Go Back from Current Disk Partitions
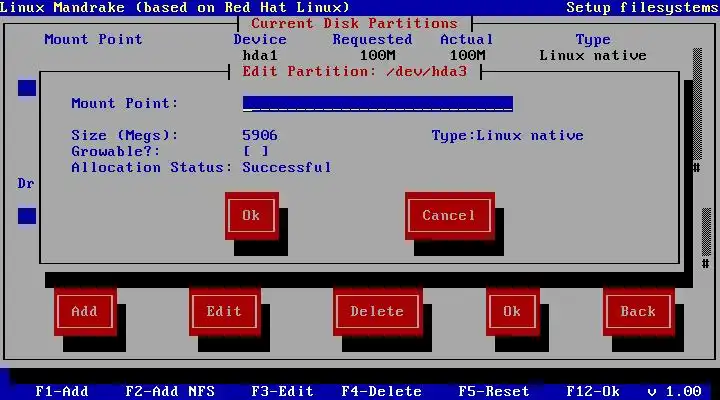 pos(639,311)
